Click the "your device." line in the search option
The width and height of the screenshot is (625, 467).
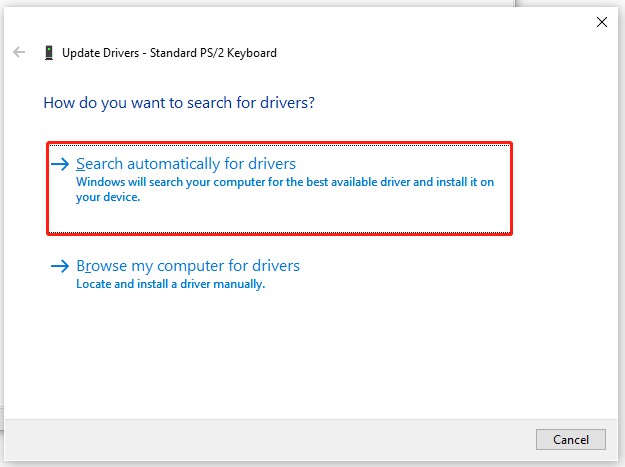(108, 197)
